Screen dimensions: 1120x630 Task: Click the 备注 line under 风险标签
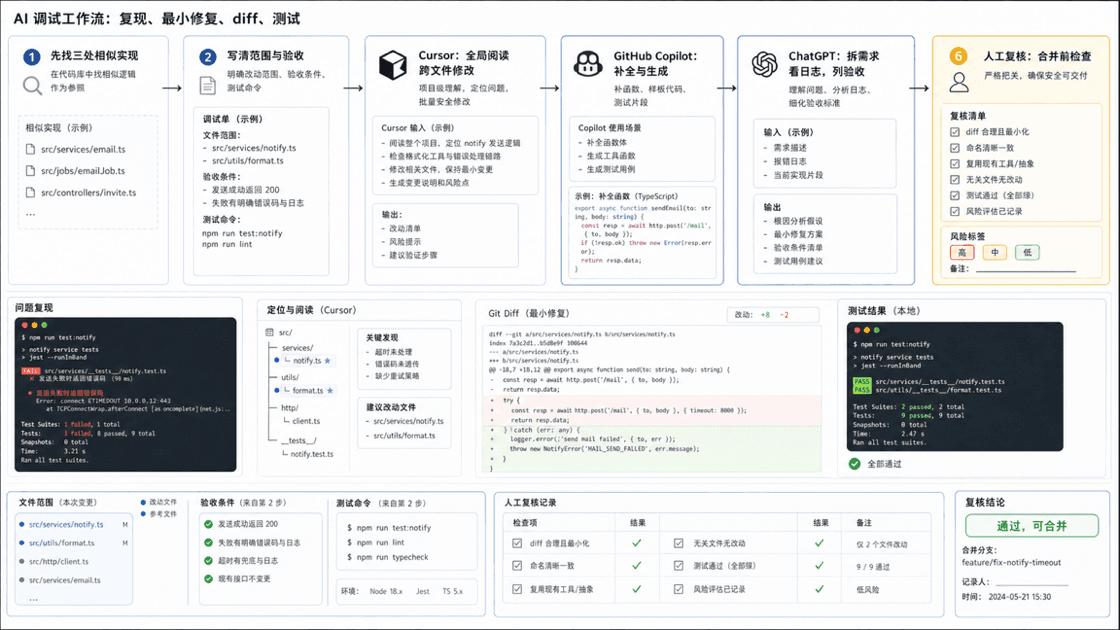1026,269
